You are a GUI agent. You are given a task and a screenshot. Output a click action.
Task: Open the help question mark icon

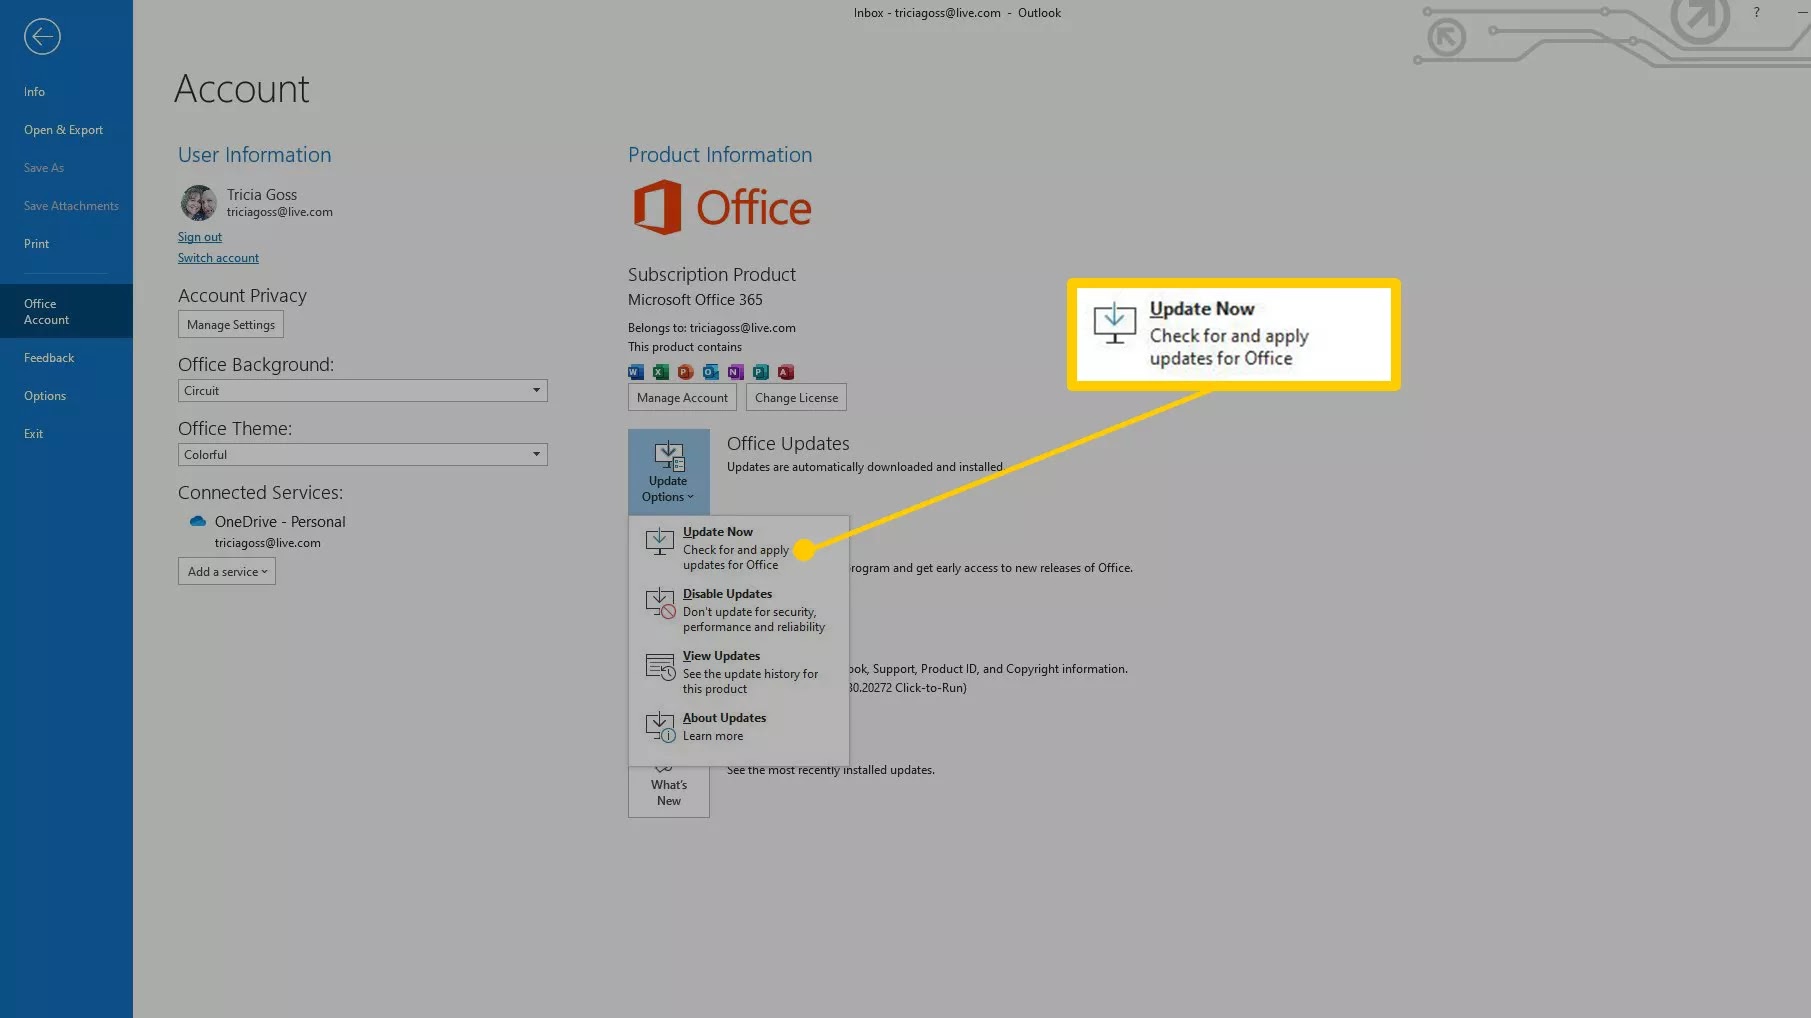[x=1756, y=13]
